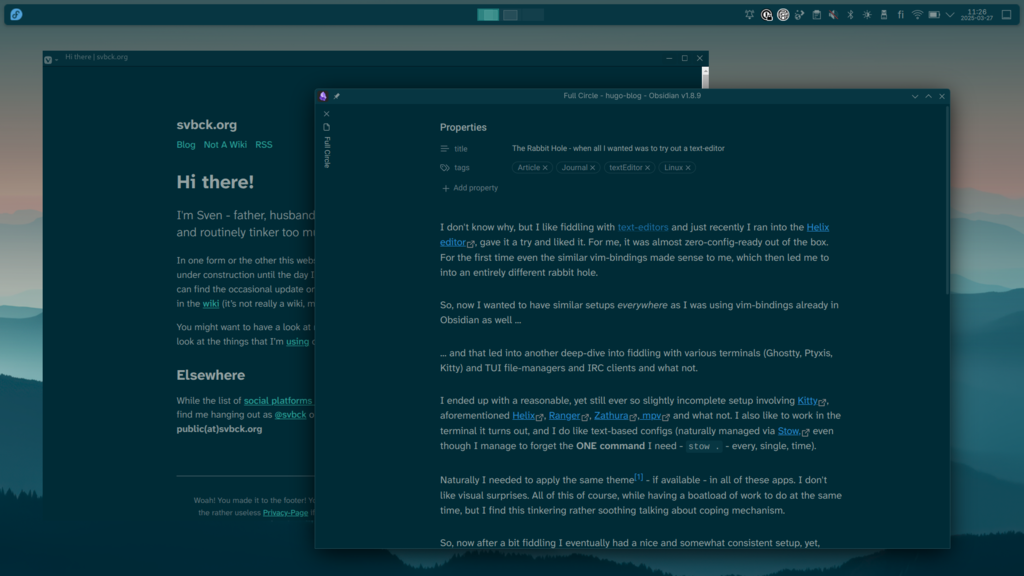Viewport: 1024px width, 576px height.
Task: Open the RSS link on svbck.org
Action: (263, 144)
